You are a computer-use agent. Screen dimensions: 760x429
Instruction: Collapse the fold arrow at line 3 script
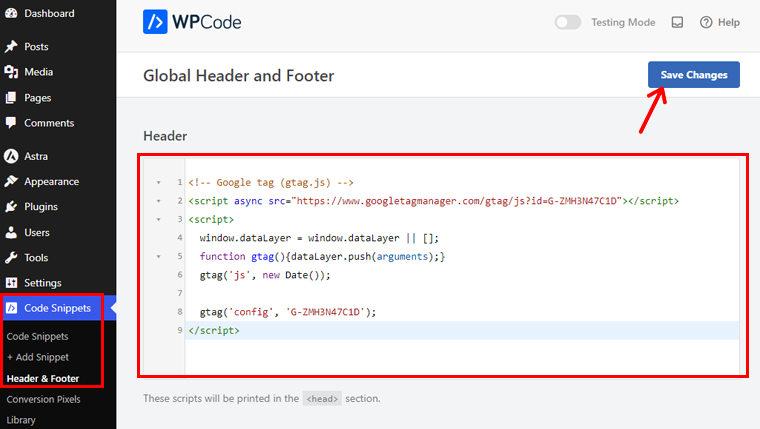click(158, 220)
